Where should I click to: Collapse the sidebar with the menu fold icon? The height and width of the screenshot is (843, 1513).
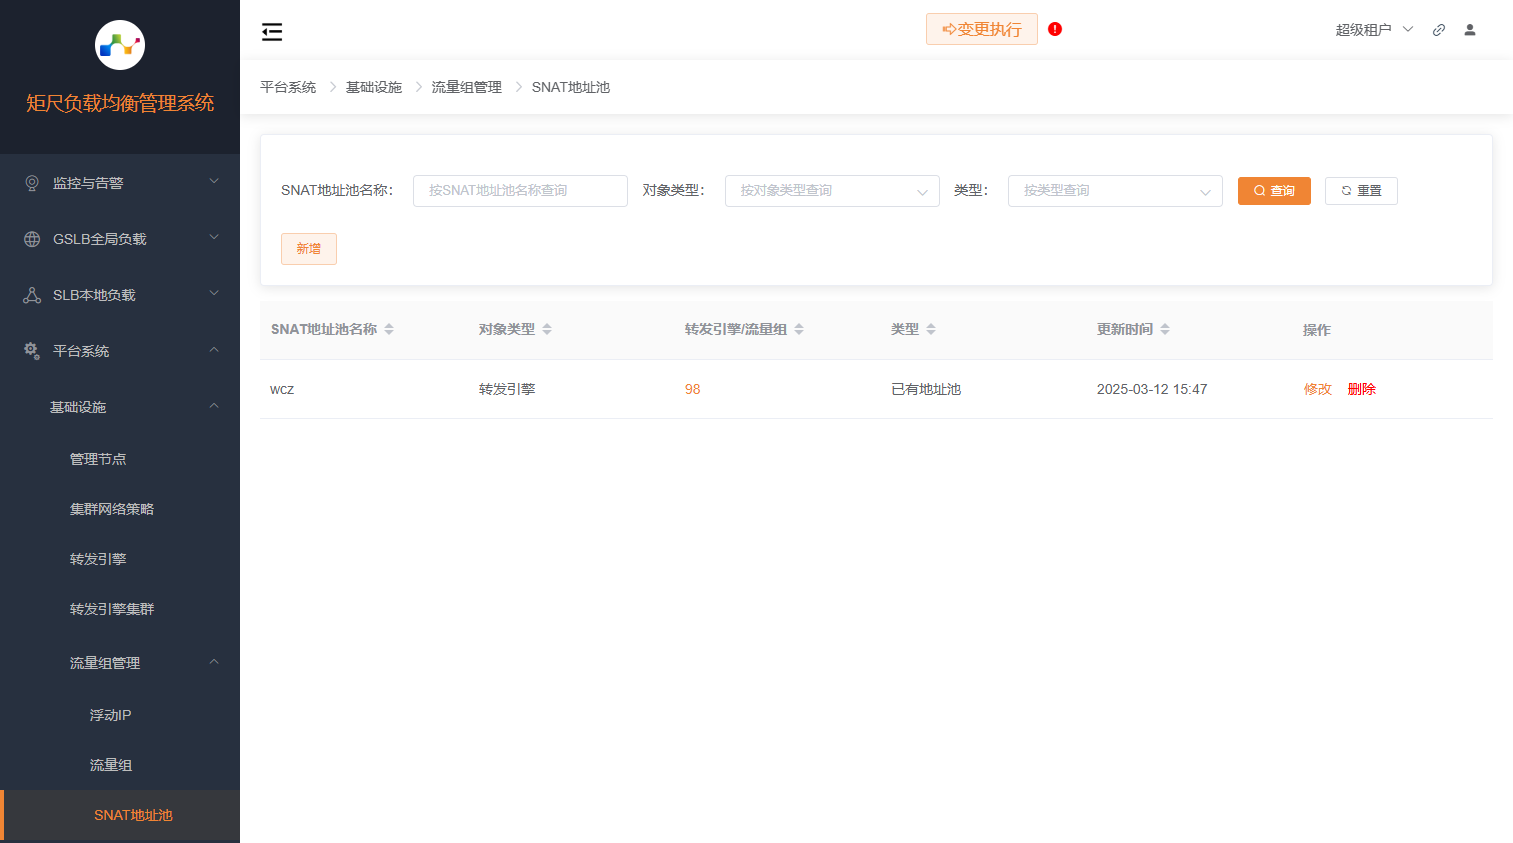tap(272, 32)
